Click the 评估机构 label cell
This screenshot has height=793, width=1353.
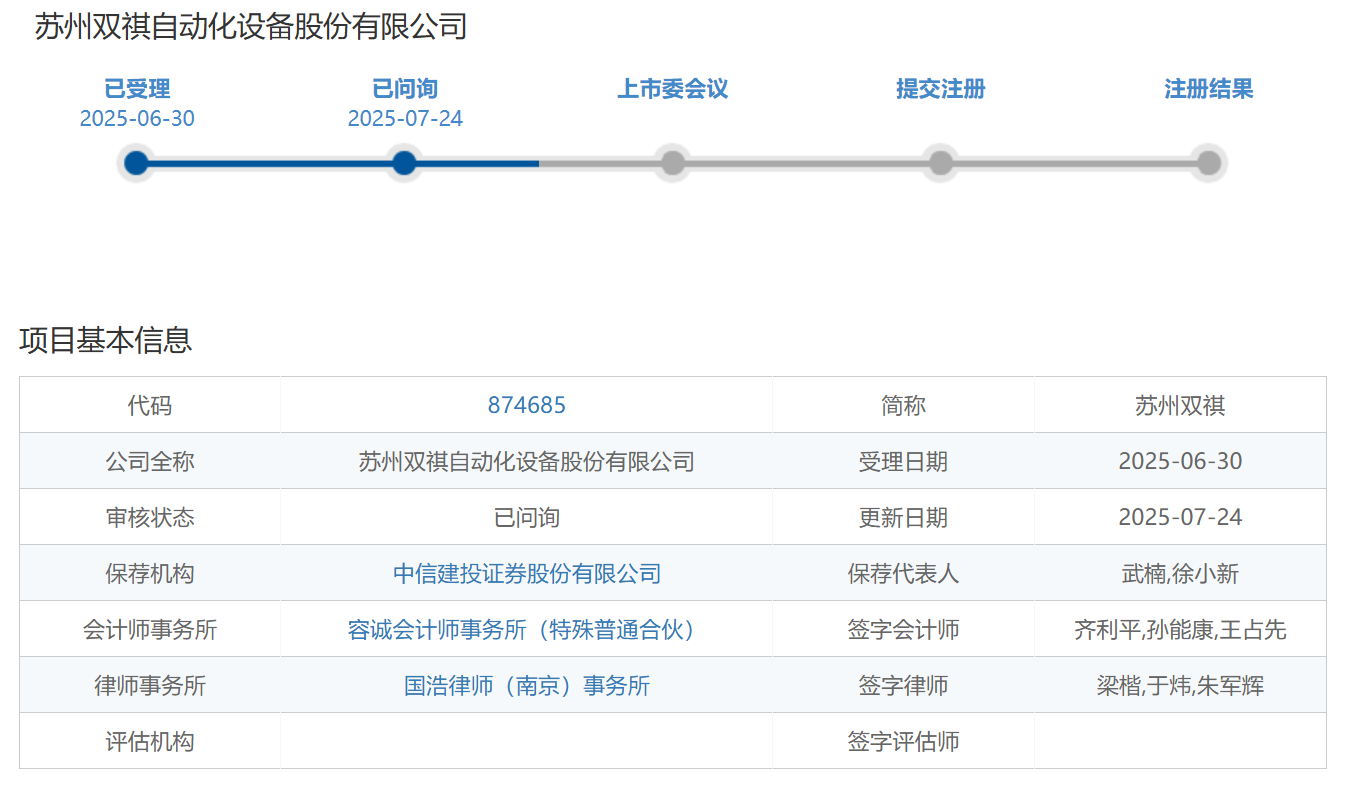pos(150,741)
